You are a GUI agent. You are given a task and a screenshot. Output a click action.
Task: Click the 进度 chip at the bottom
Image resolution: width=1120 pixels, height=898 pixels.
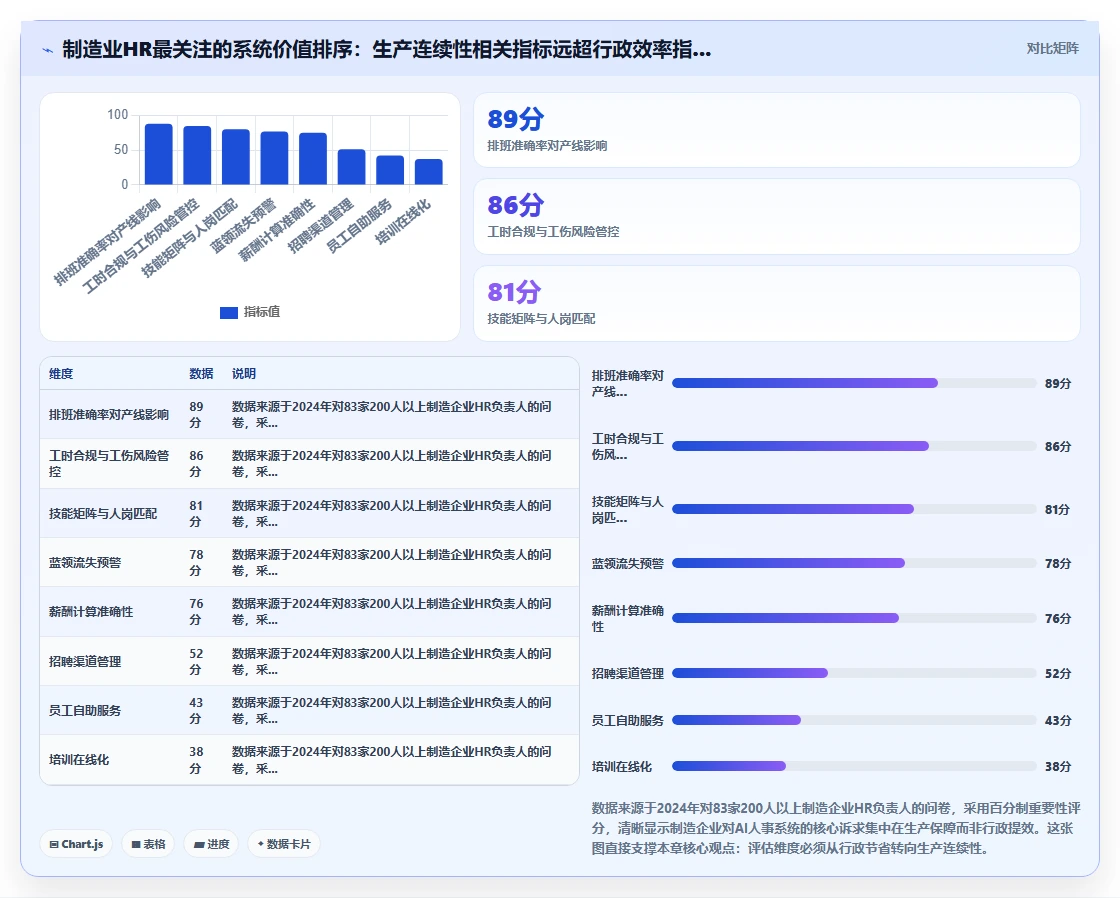tap(211, 844)
